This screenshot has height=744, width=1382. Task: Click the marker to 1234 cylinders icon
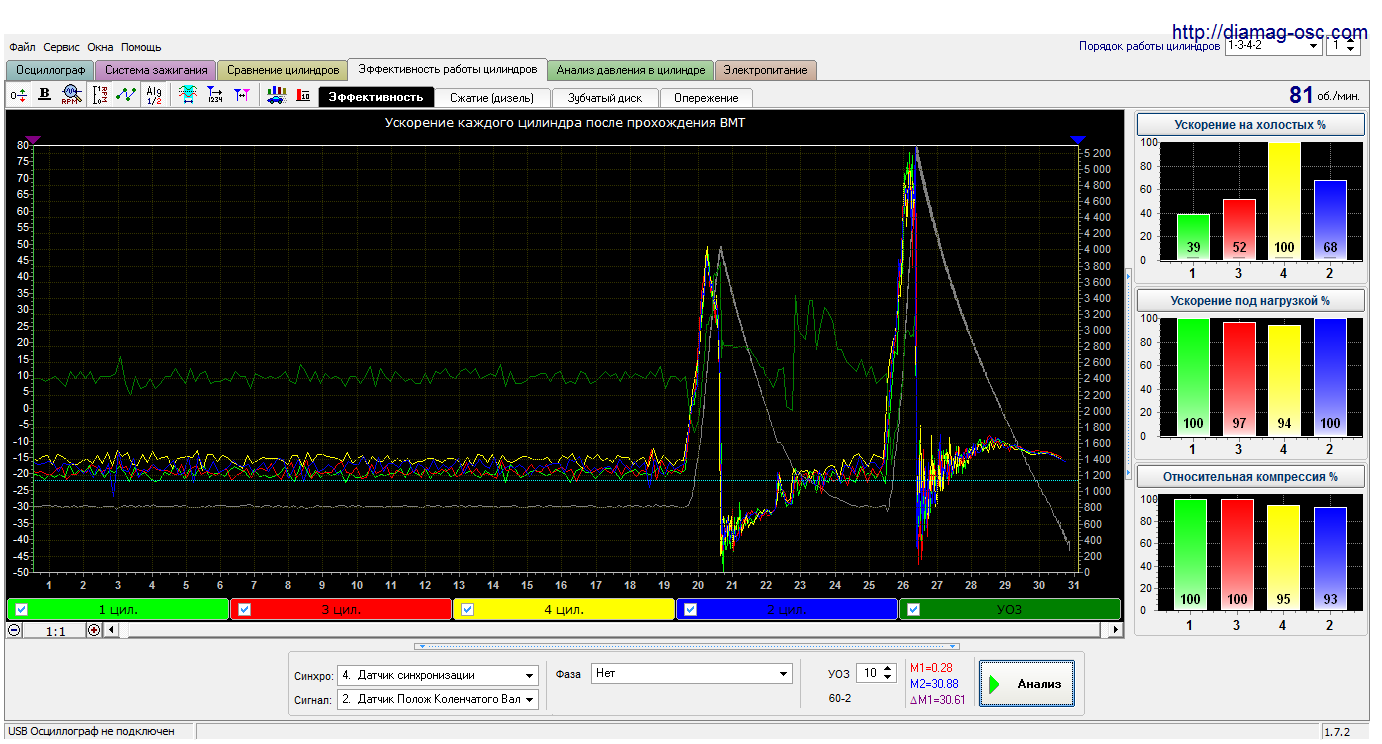pyautogui.click(x=214, y=94)
